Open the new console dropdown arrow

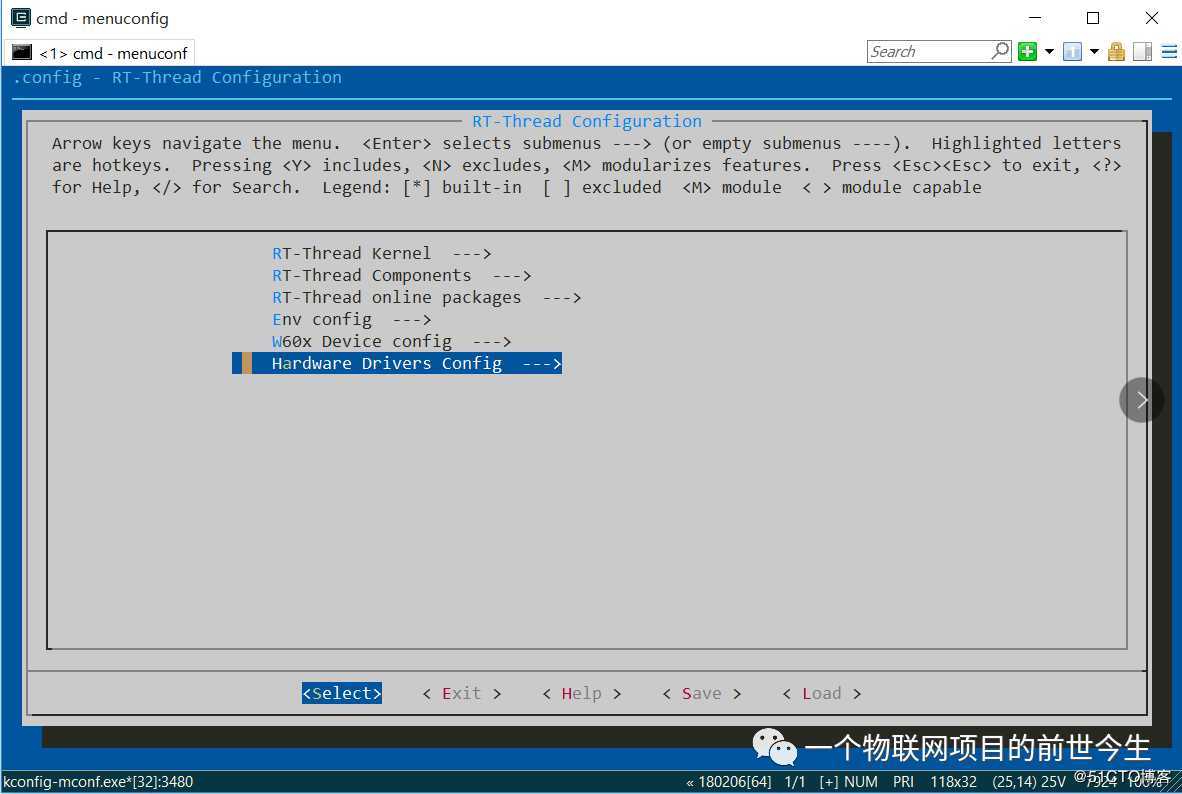tap(1049, 51)
